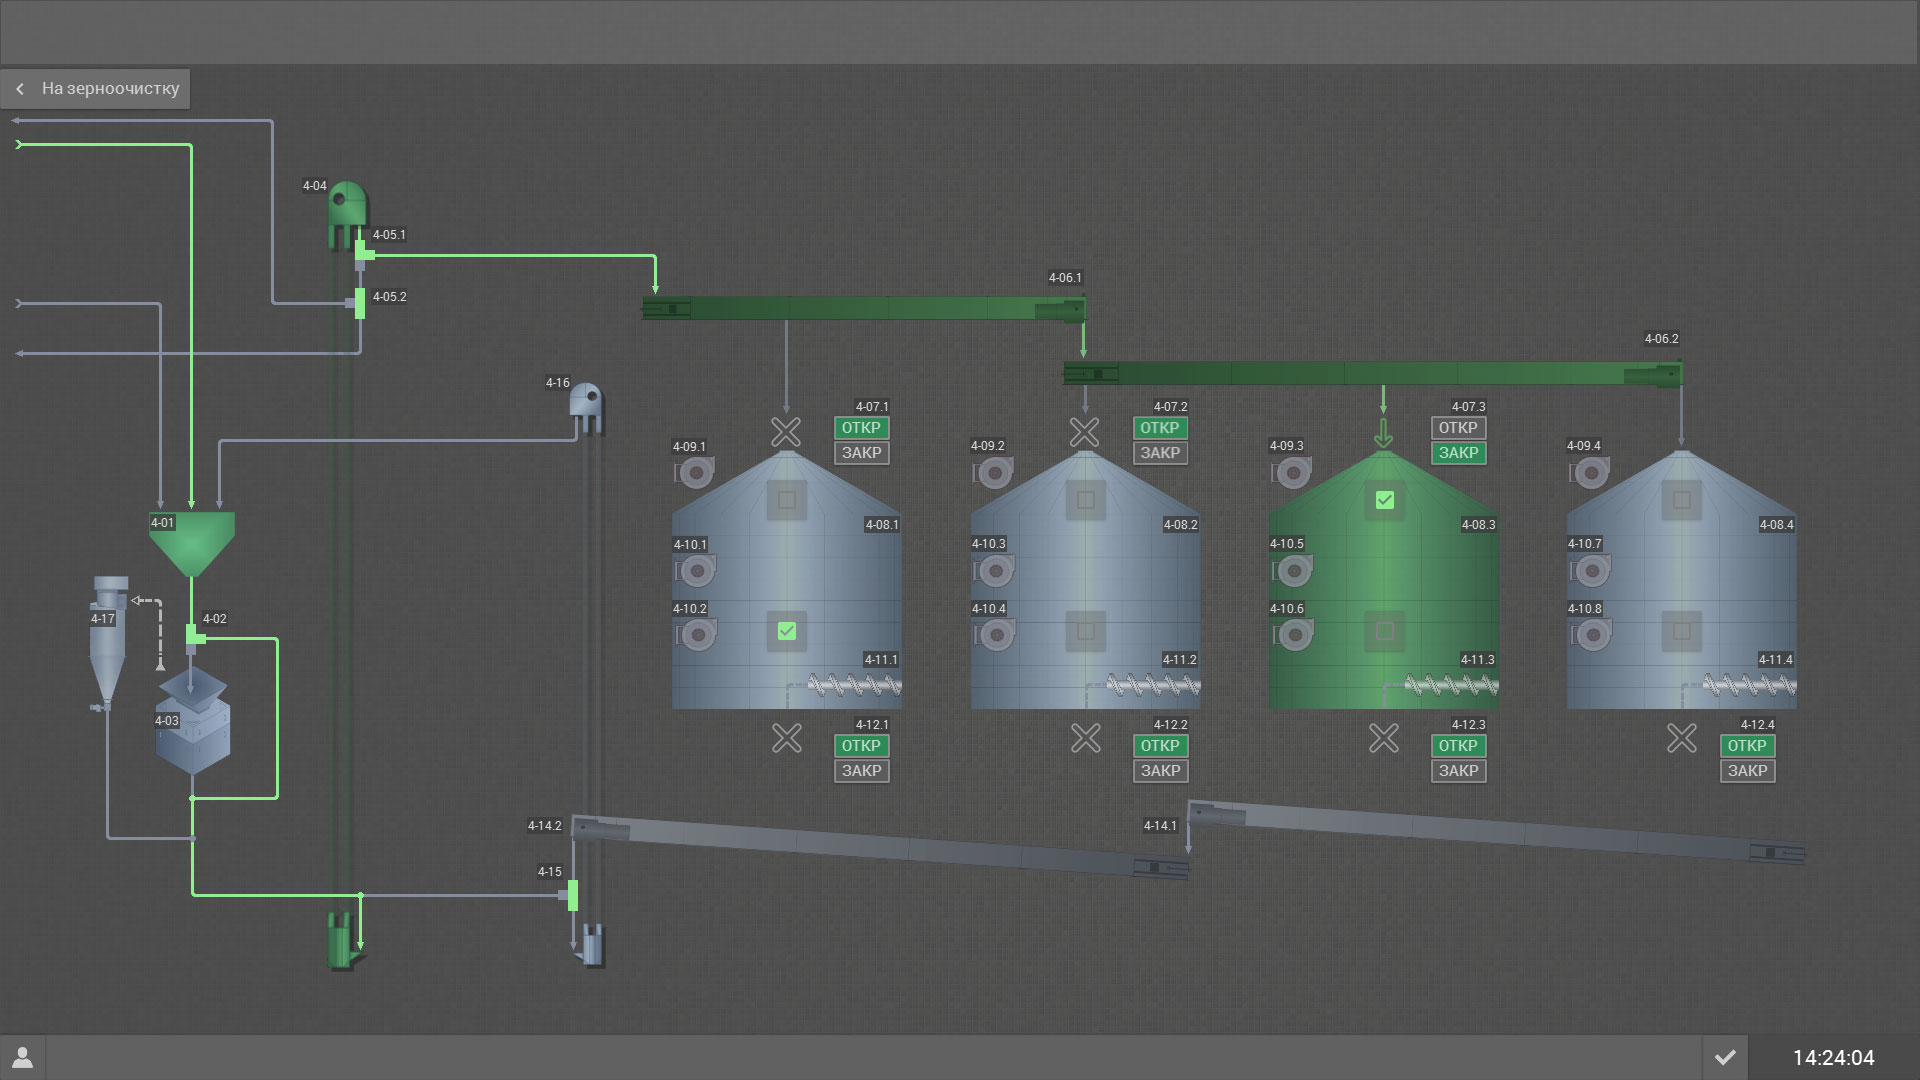Go back via На зерноочистку

96,88
